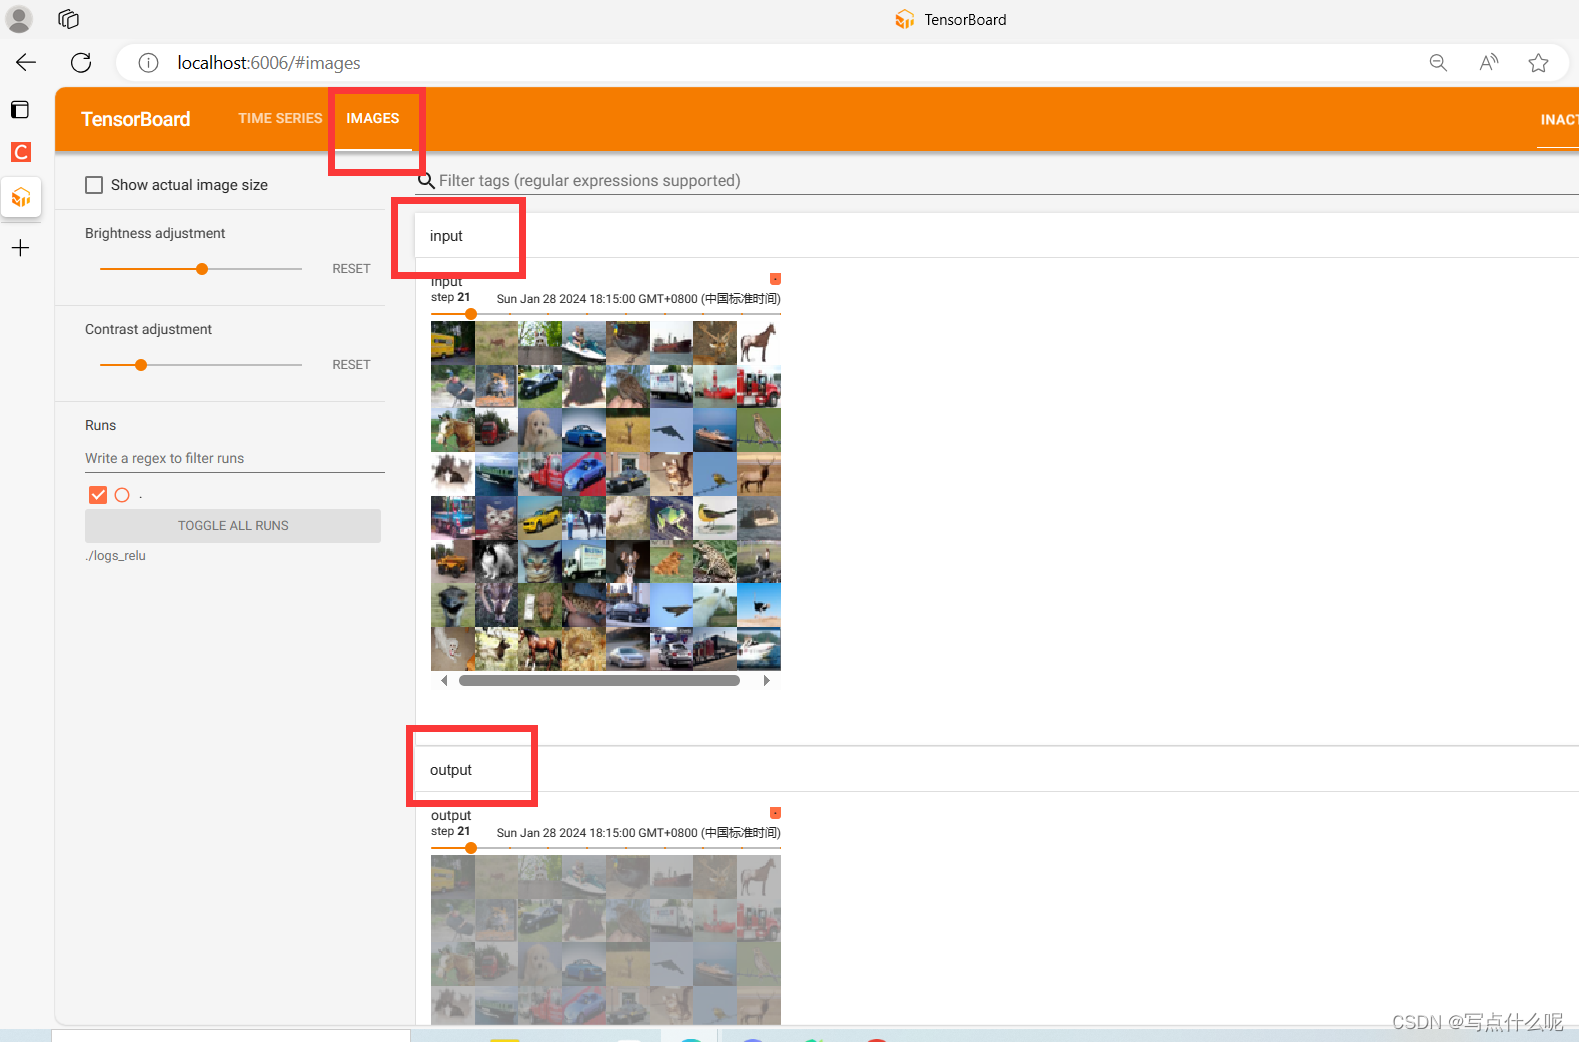Select the run radio button

point(122,495)
